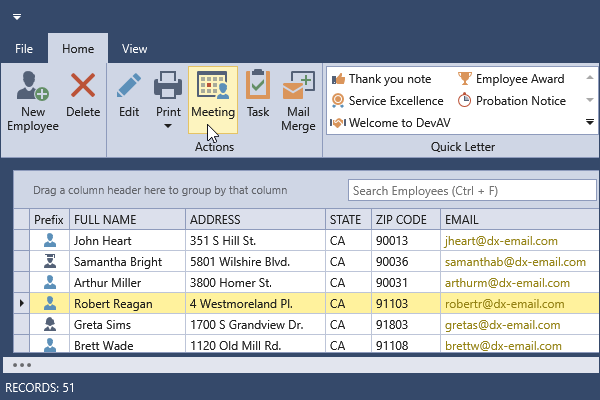The width and height of the screenshot is (600, 400).
Task: Choose Employee Award quick letter
Action: coord(511,79)
